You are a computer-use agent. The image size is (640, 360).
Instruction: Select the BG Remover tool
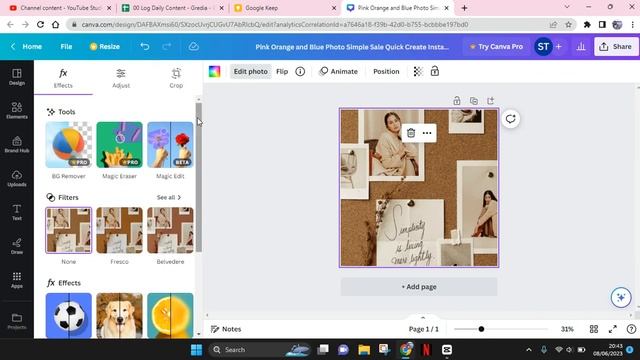point(69,145)
